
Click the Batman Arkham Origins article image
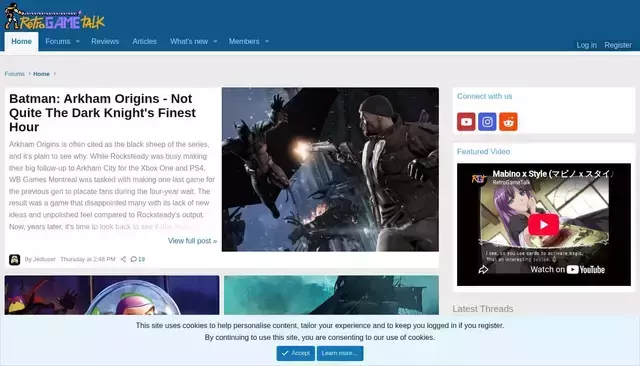pos(330,169)
